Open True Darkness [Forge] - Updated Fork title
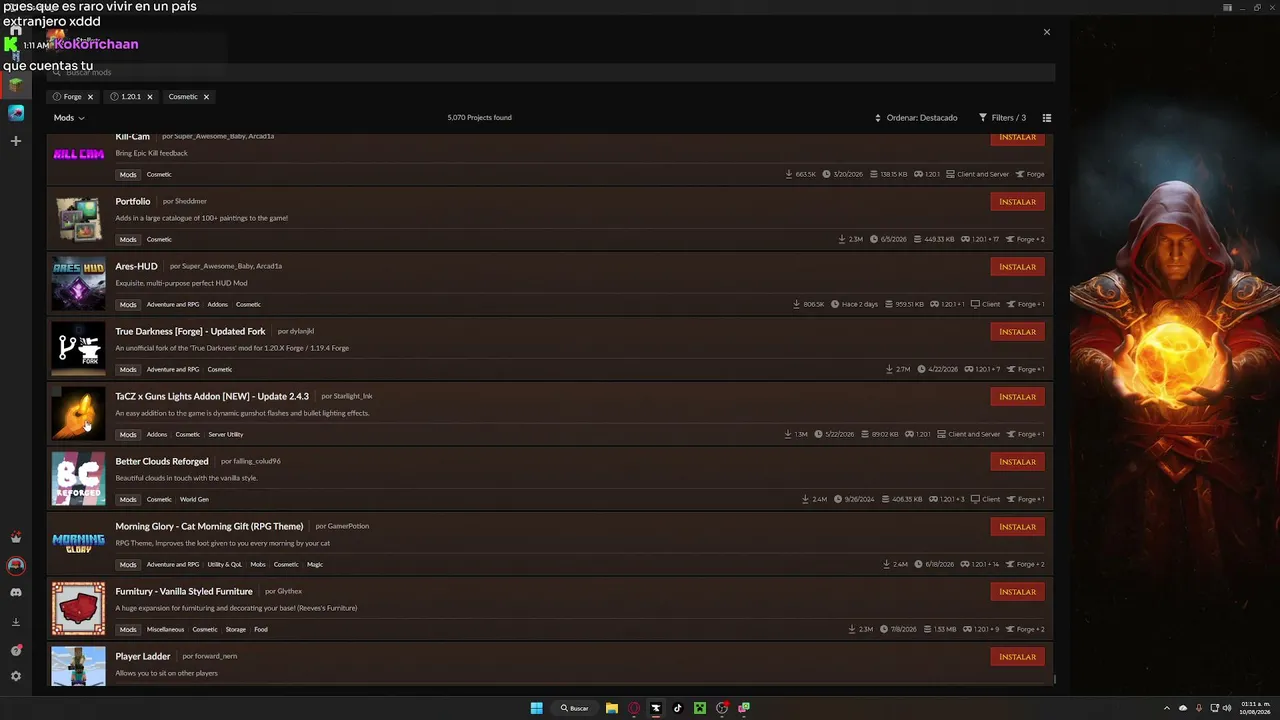This screenshot has width=1280, height=720. (x=190, y=331)
